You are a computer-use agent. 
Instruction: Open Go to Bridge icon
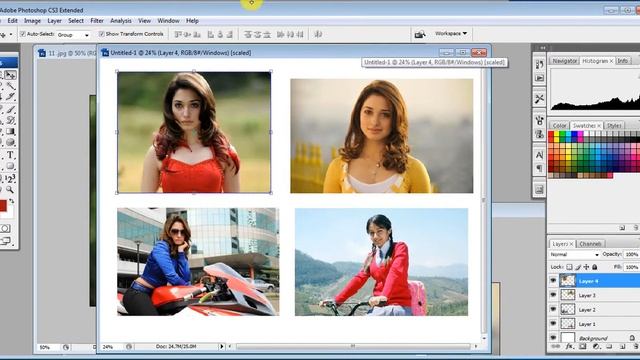[x=420, y=34]
